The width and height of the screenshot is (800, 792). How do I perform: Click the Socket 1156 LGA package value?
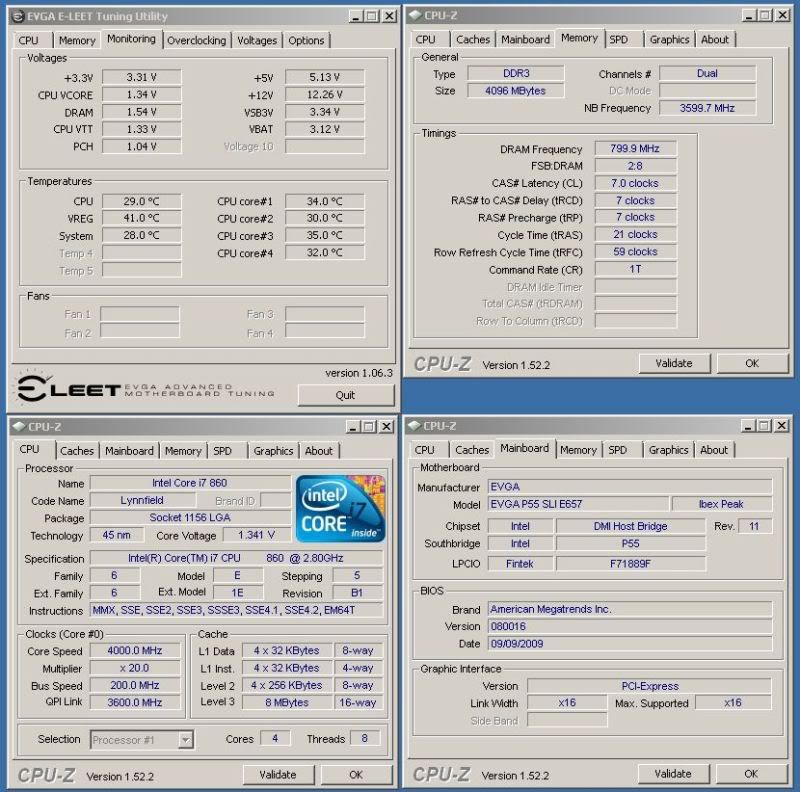pyautogui.click(x=190, y=517)
